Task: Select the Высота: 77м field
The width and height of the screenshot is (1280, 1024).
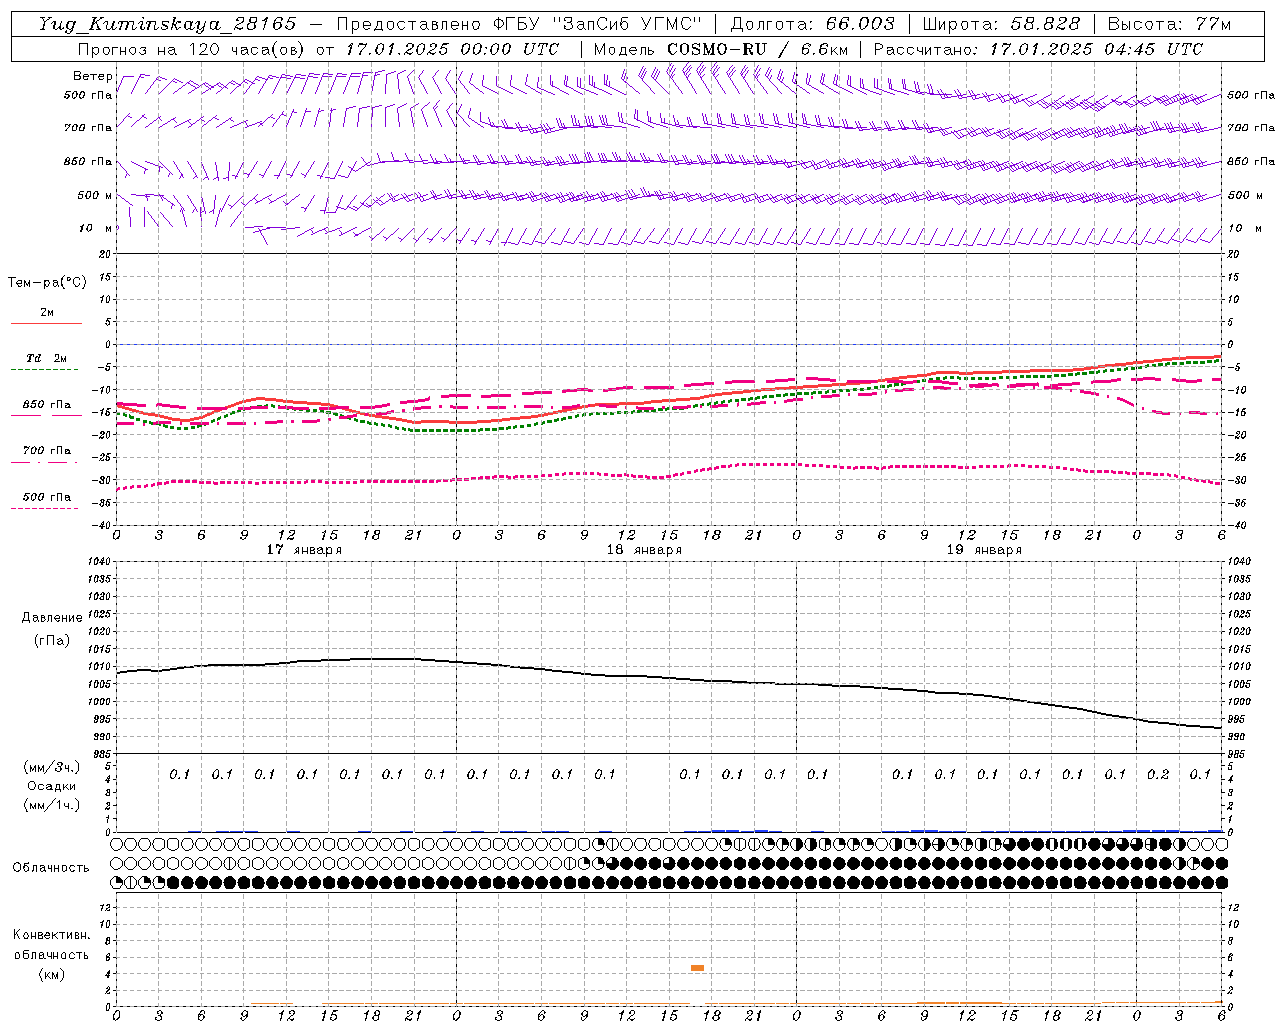Action: click(1170, 24)
